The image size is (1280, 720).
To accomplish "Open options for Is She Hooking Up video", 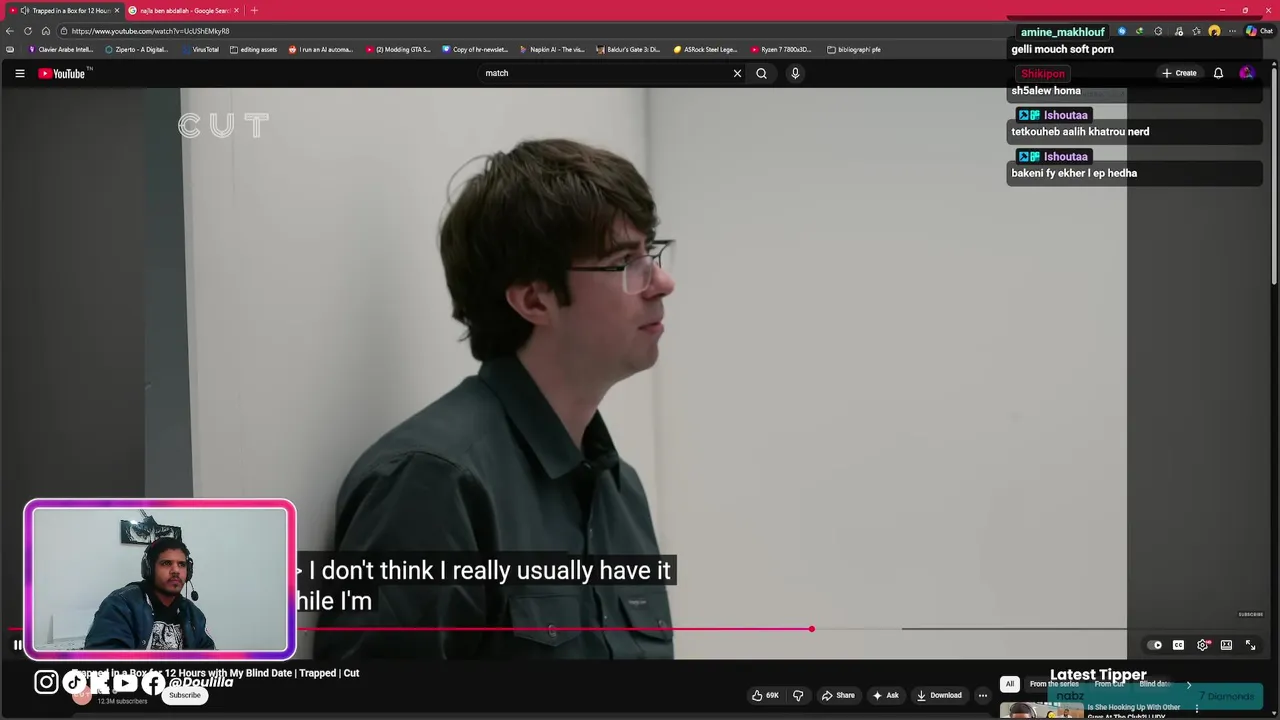I will click(x=1196, y=709).
